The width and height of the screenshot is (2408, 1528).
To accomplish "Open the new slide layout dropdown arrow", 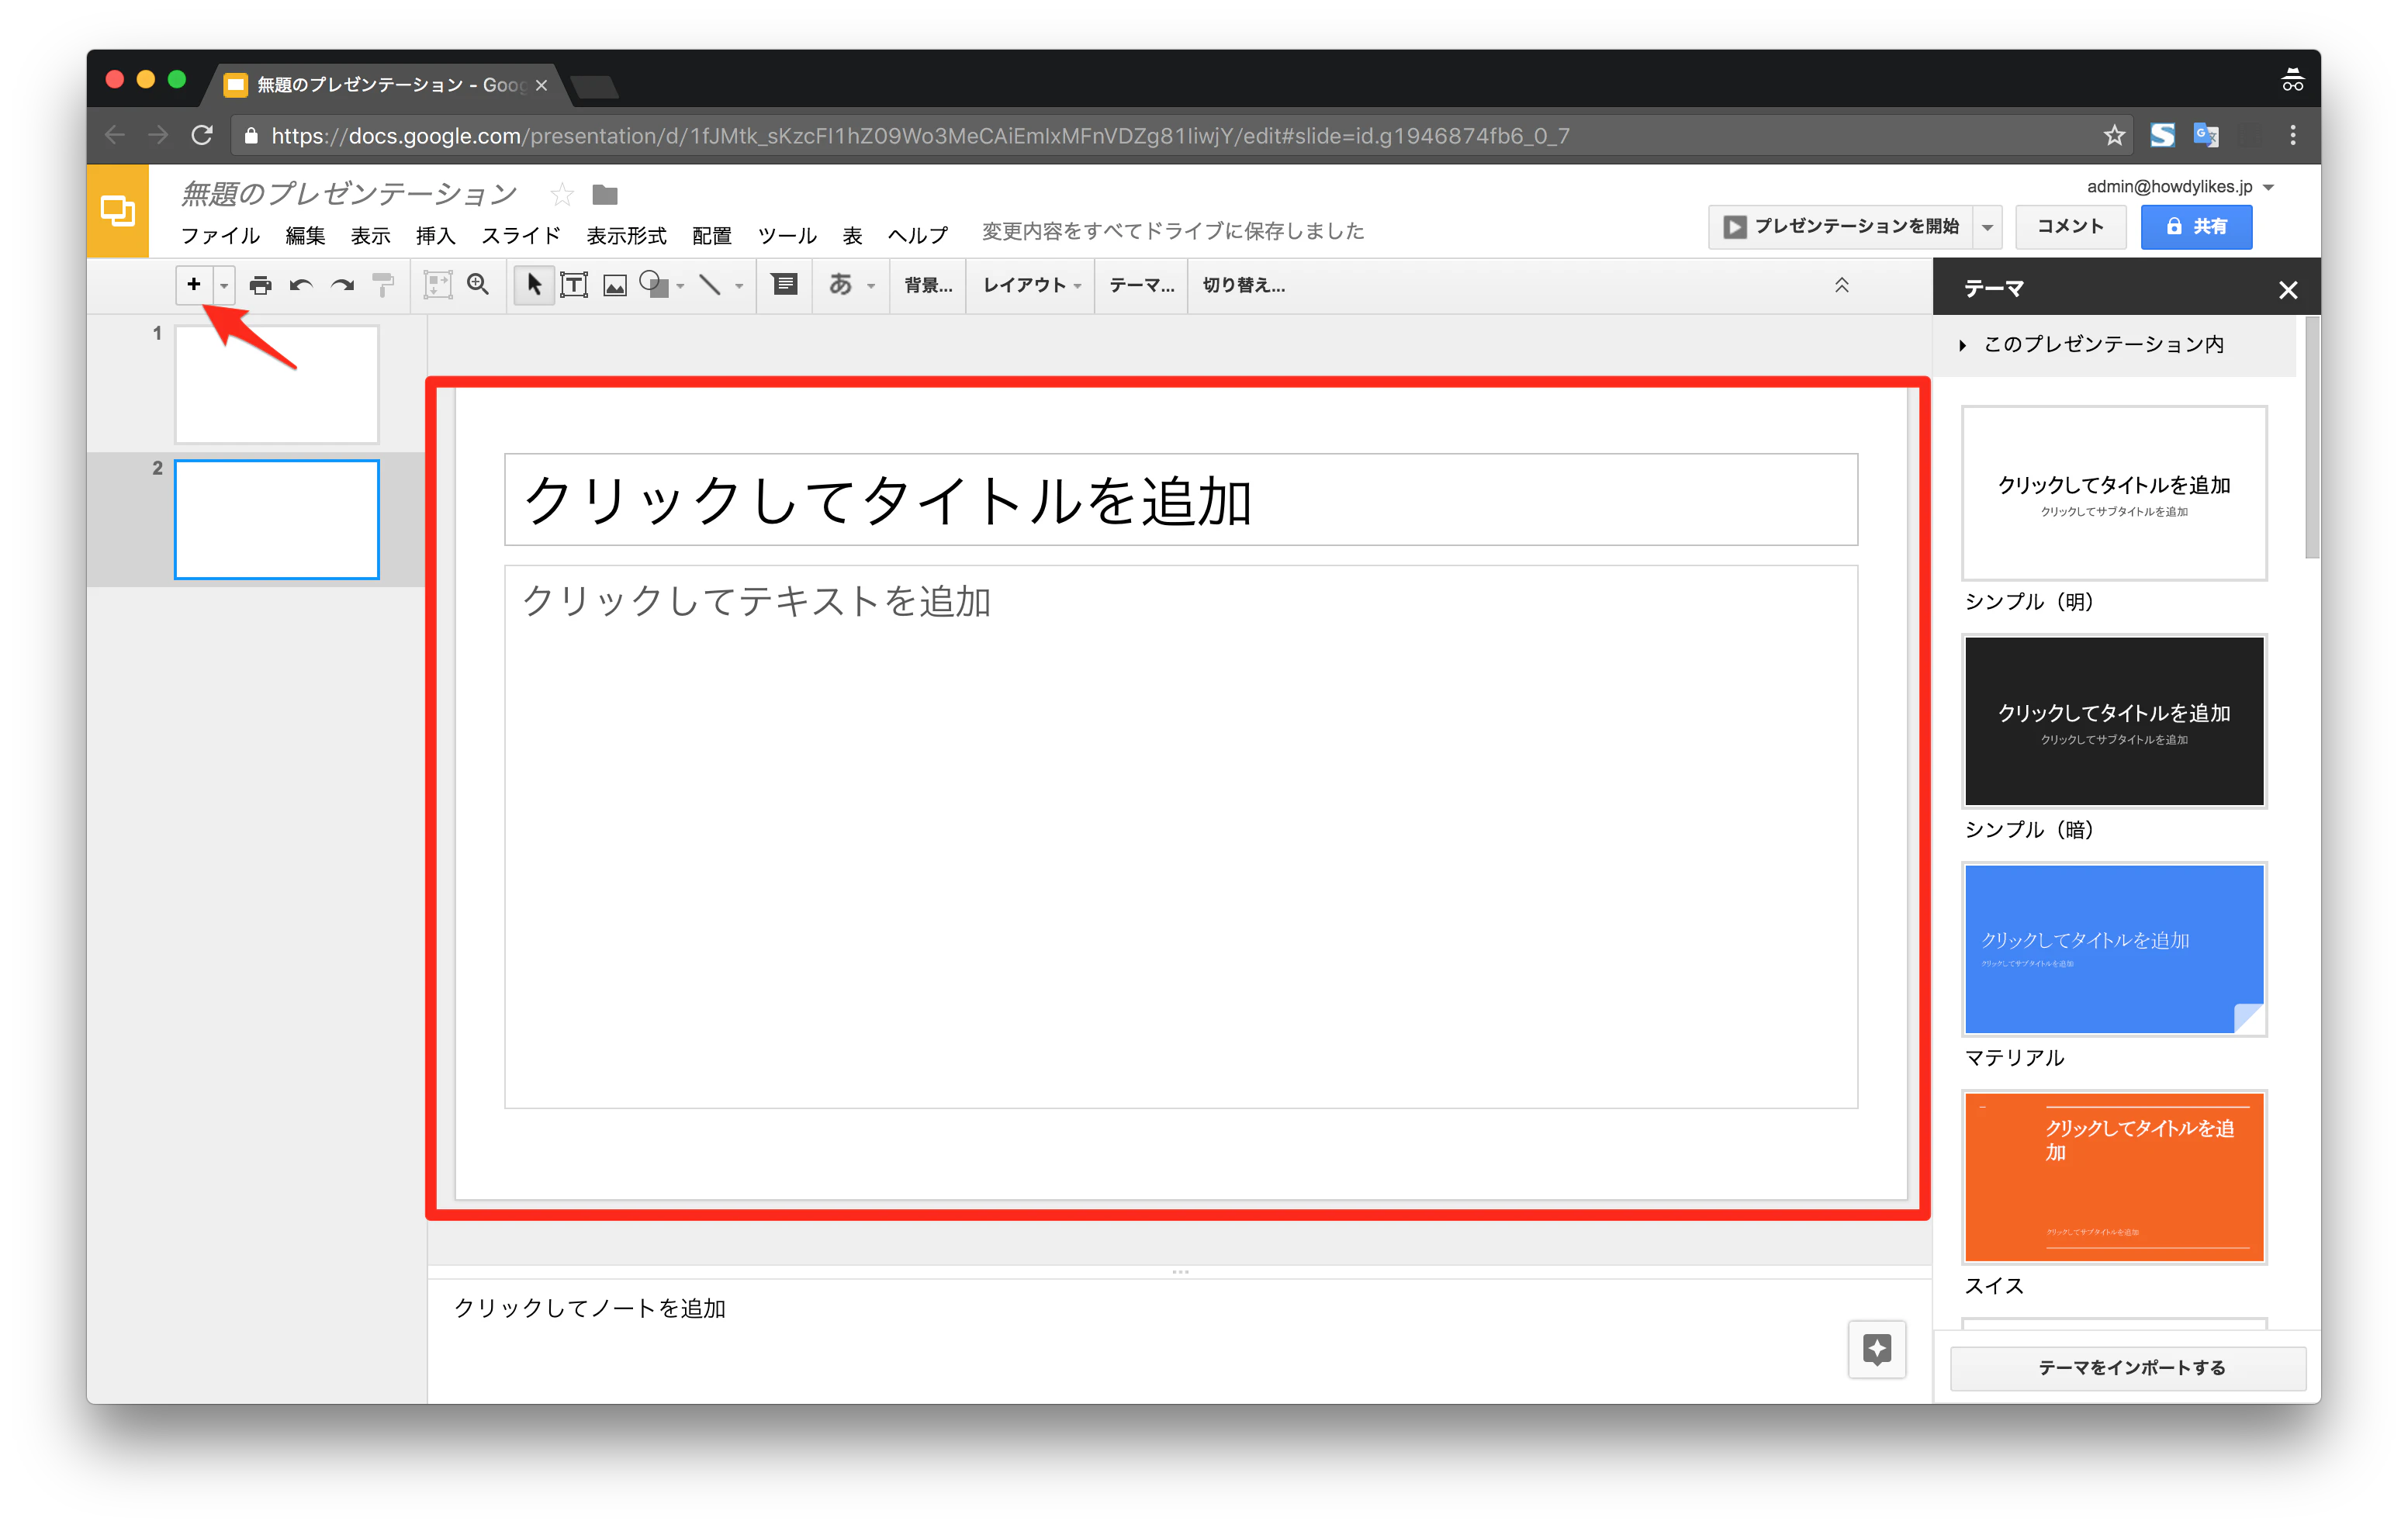I will tap(224, 285).
